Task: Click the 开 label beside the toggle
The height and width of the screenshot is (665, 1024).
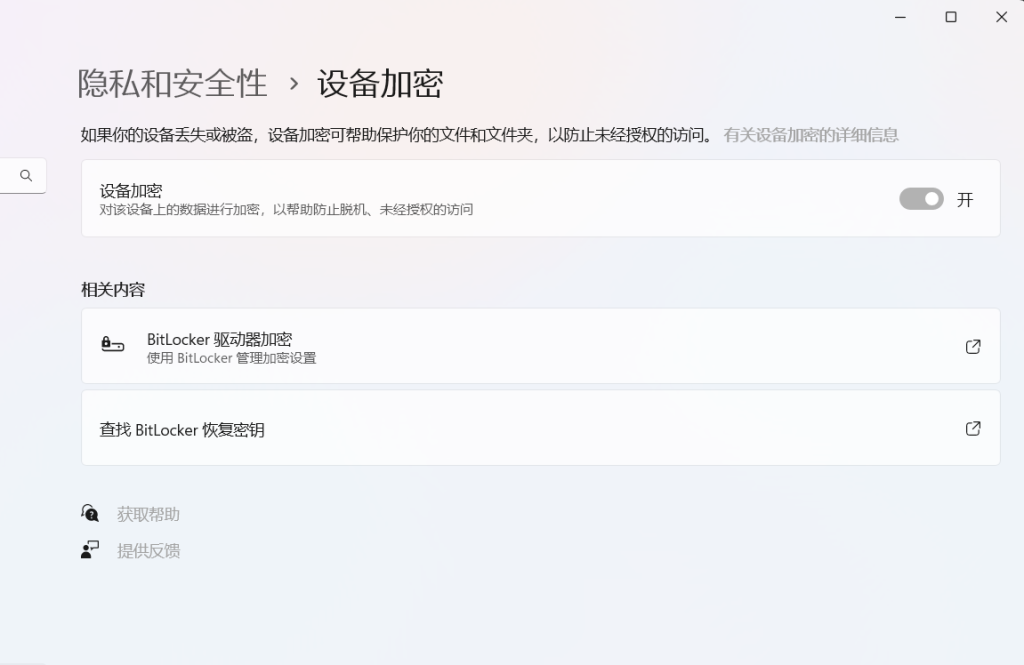Action: (965, 199)
